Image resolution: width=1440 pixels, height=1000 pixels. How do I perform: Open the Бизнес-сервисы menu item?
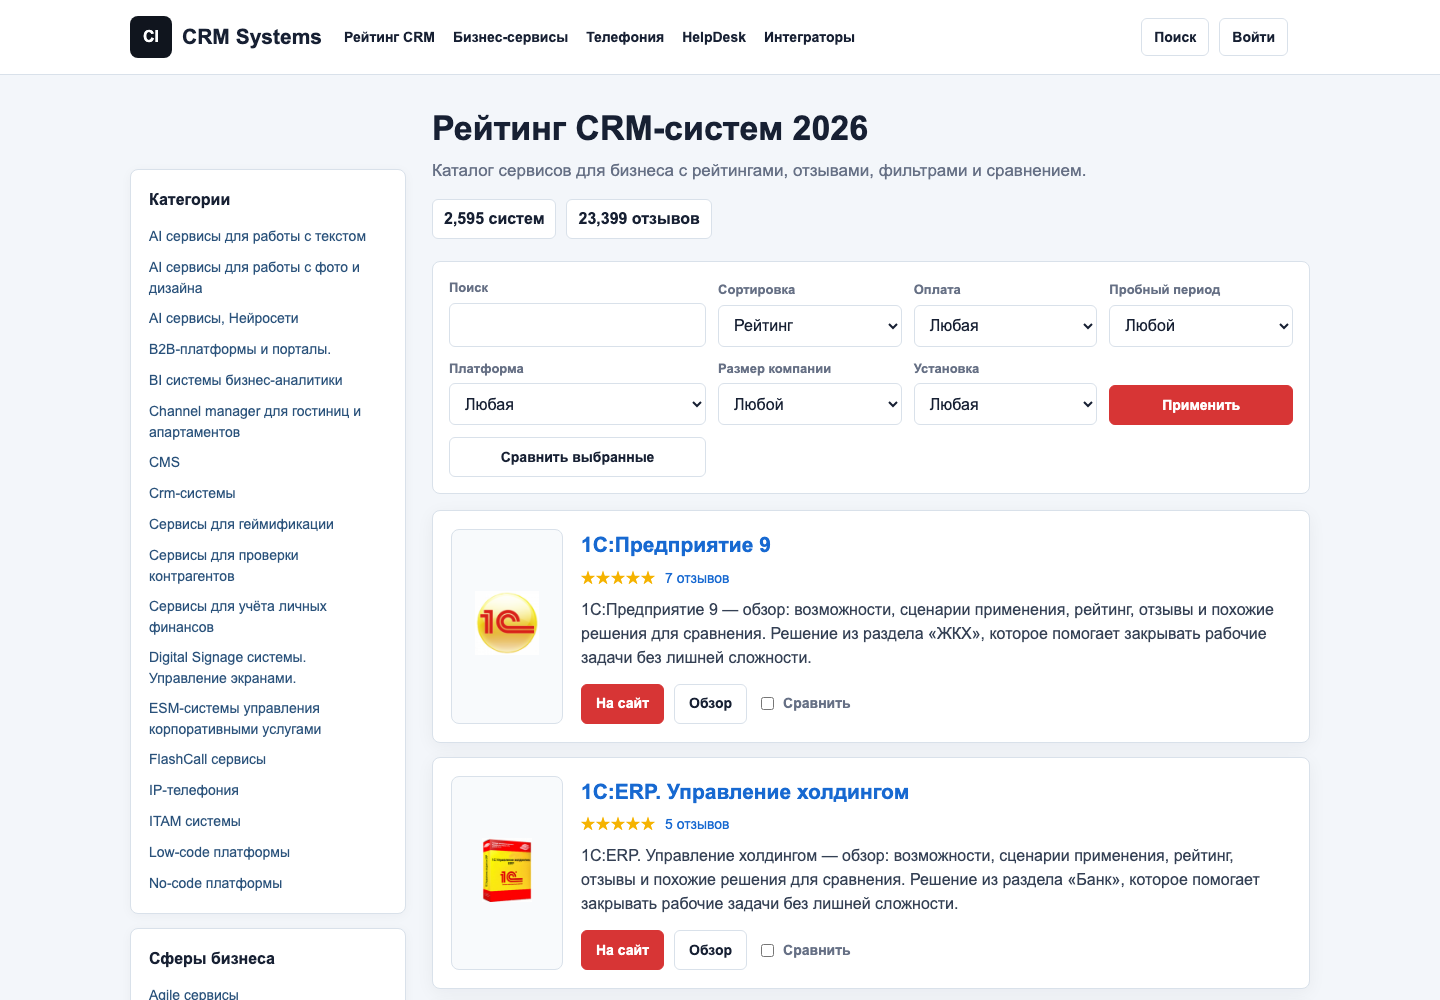(x=510, y=37)
